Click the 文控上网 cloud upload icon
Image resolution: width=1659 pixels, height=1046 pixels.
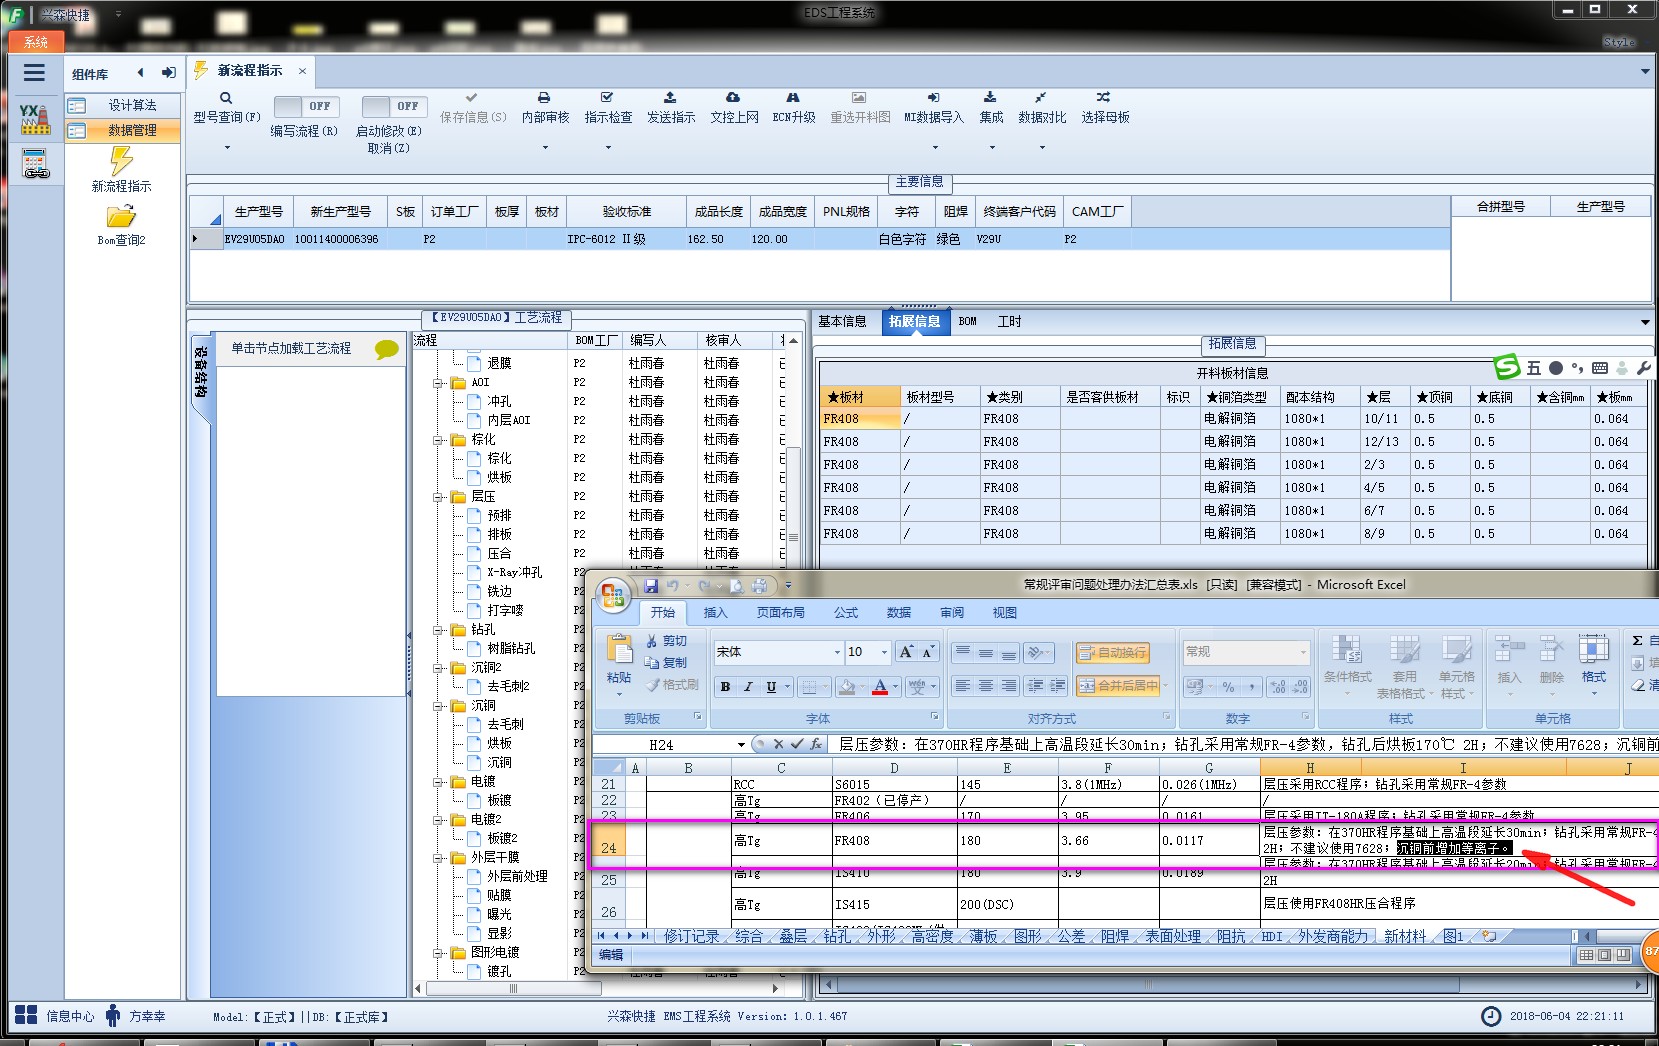[x=733, y=98]
